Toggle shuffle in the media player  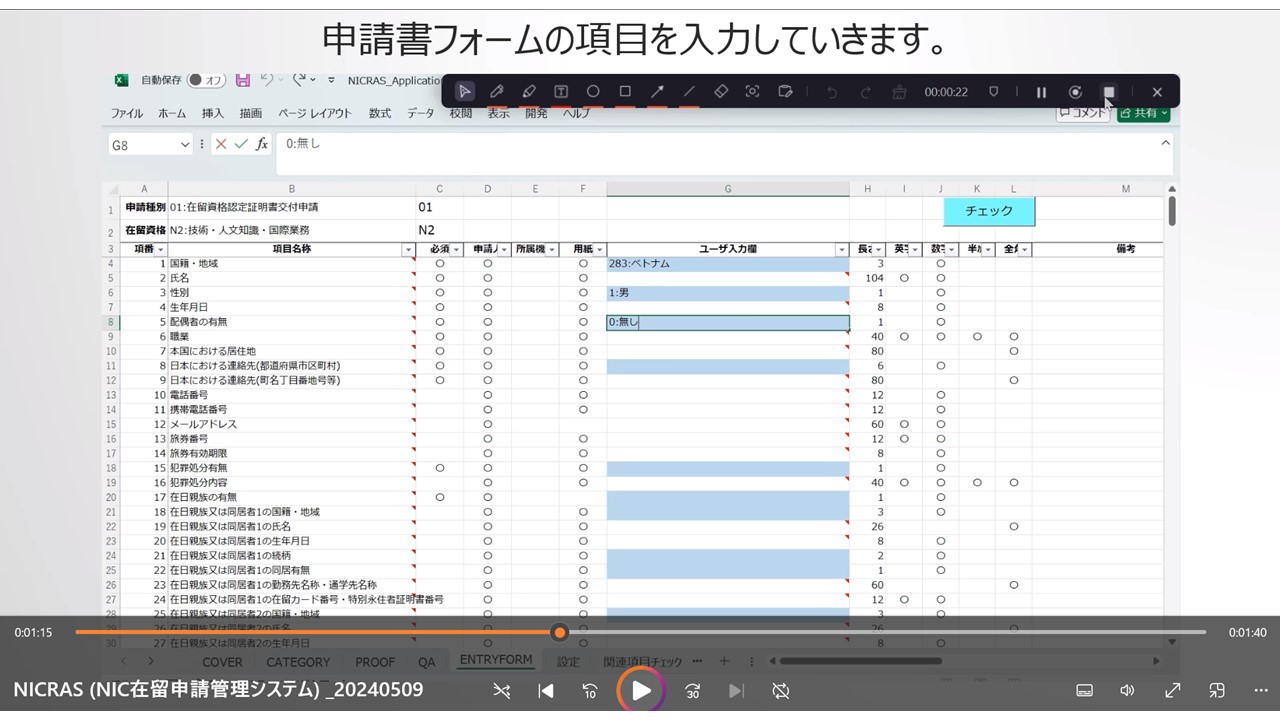tap(502, 690)
